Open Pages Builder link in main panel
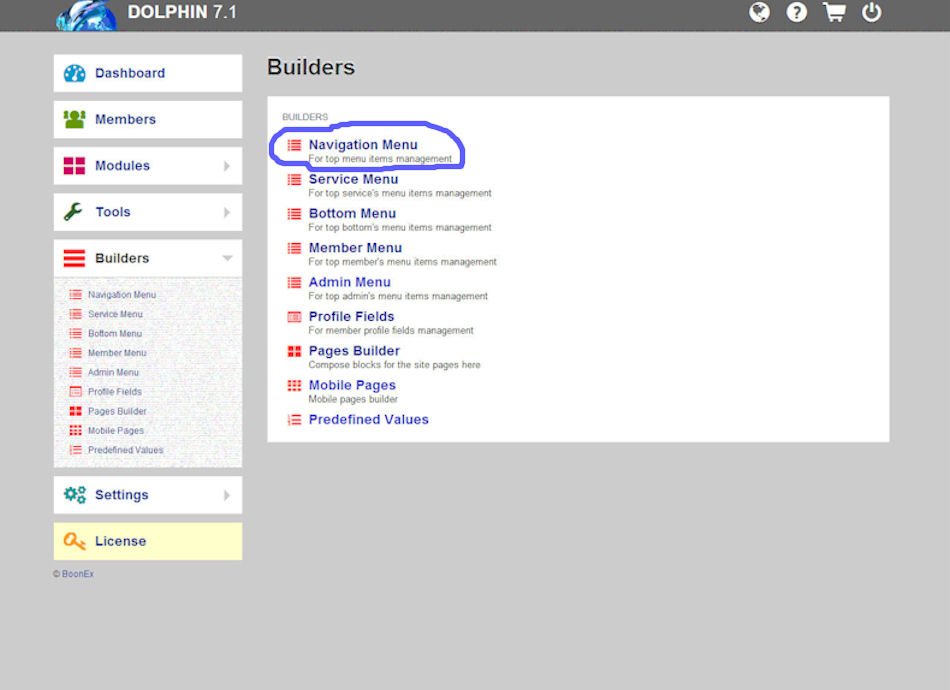This screenshot has width=950, height=690. coord(354,351)
